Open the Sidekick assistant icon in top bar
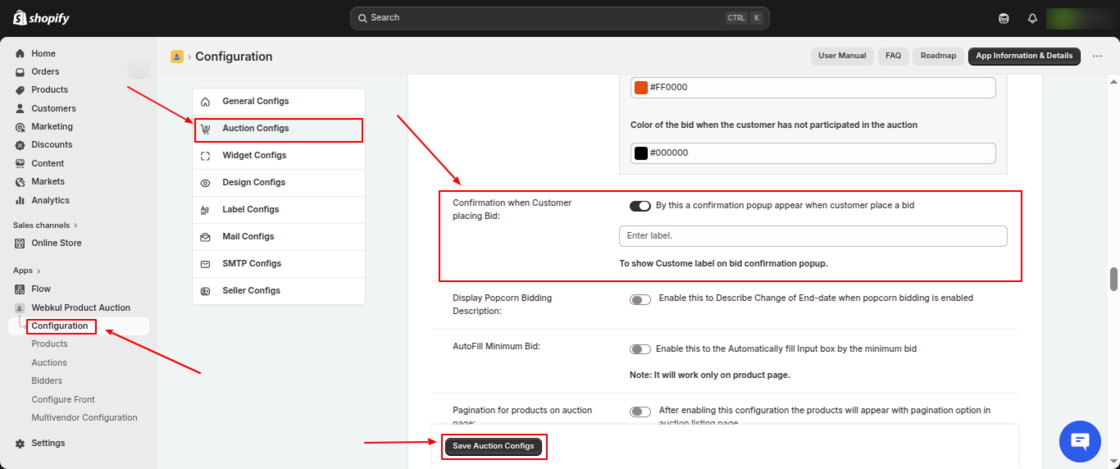This screenshot has height=469, width=1120. pyautogui.click(x=1004, y=19)
